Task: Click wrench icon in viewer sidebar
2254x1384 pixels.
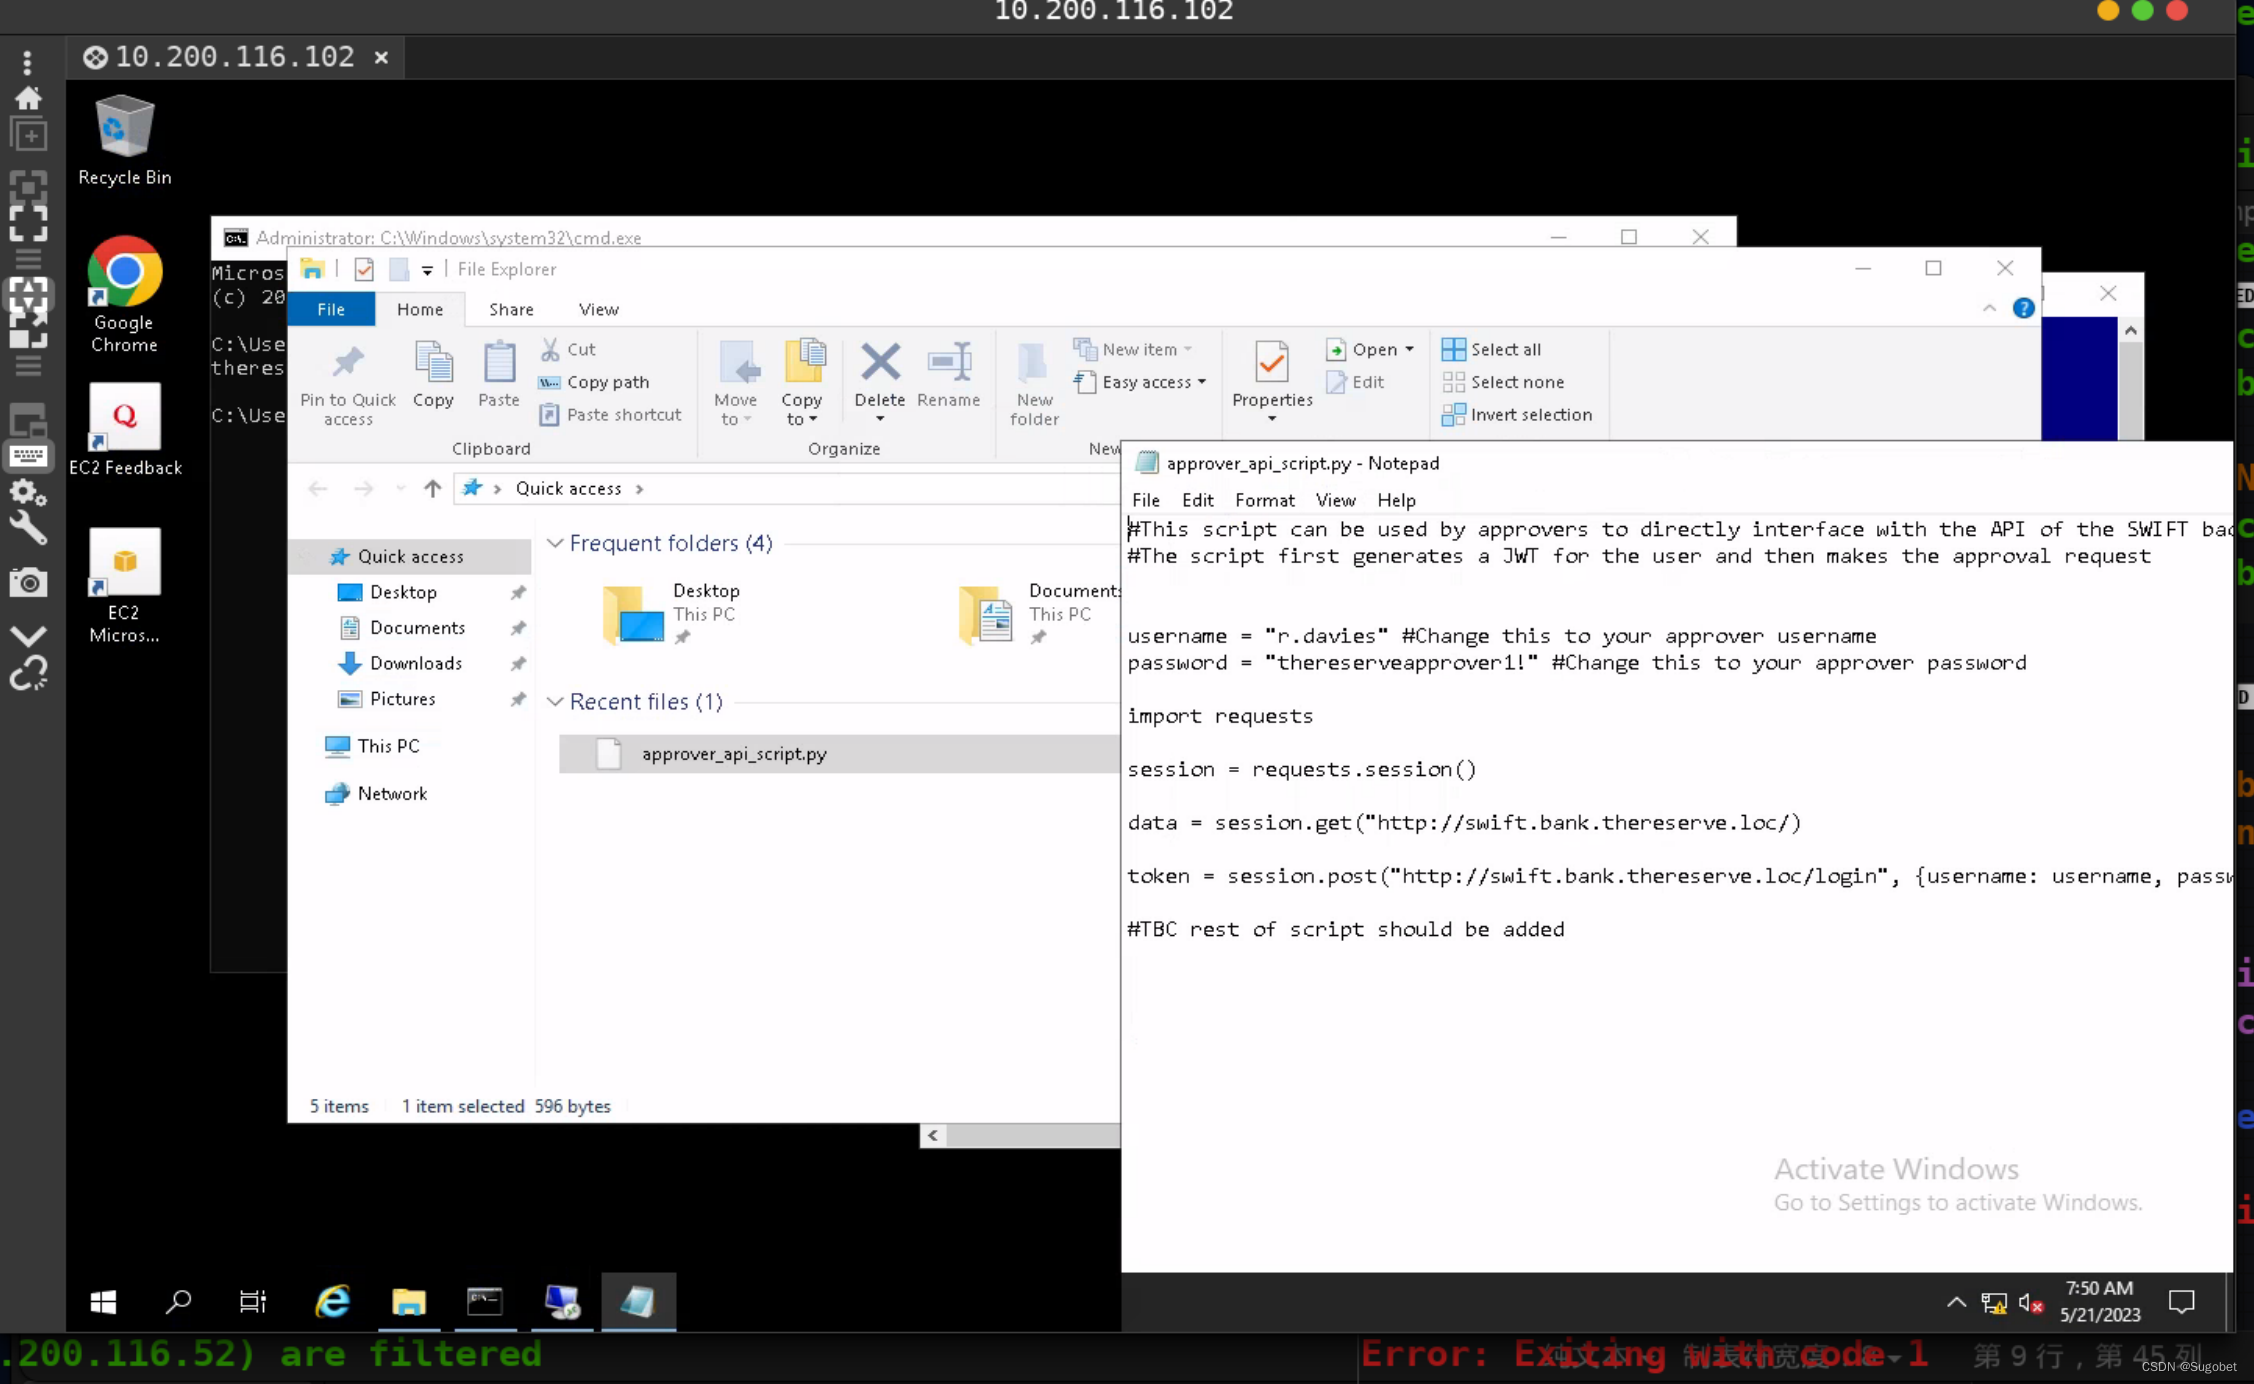Action: (x=28, y=528)
